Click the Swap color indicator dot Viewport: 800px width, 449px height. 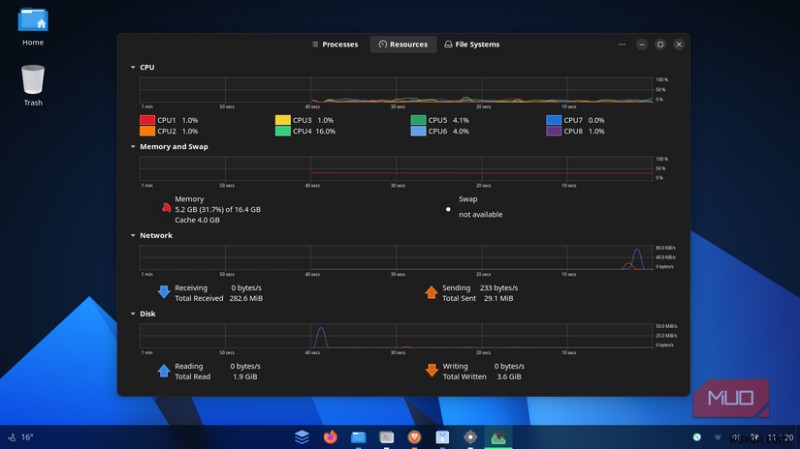(x=448, y=209)
